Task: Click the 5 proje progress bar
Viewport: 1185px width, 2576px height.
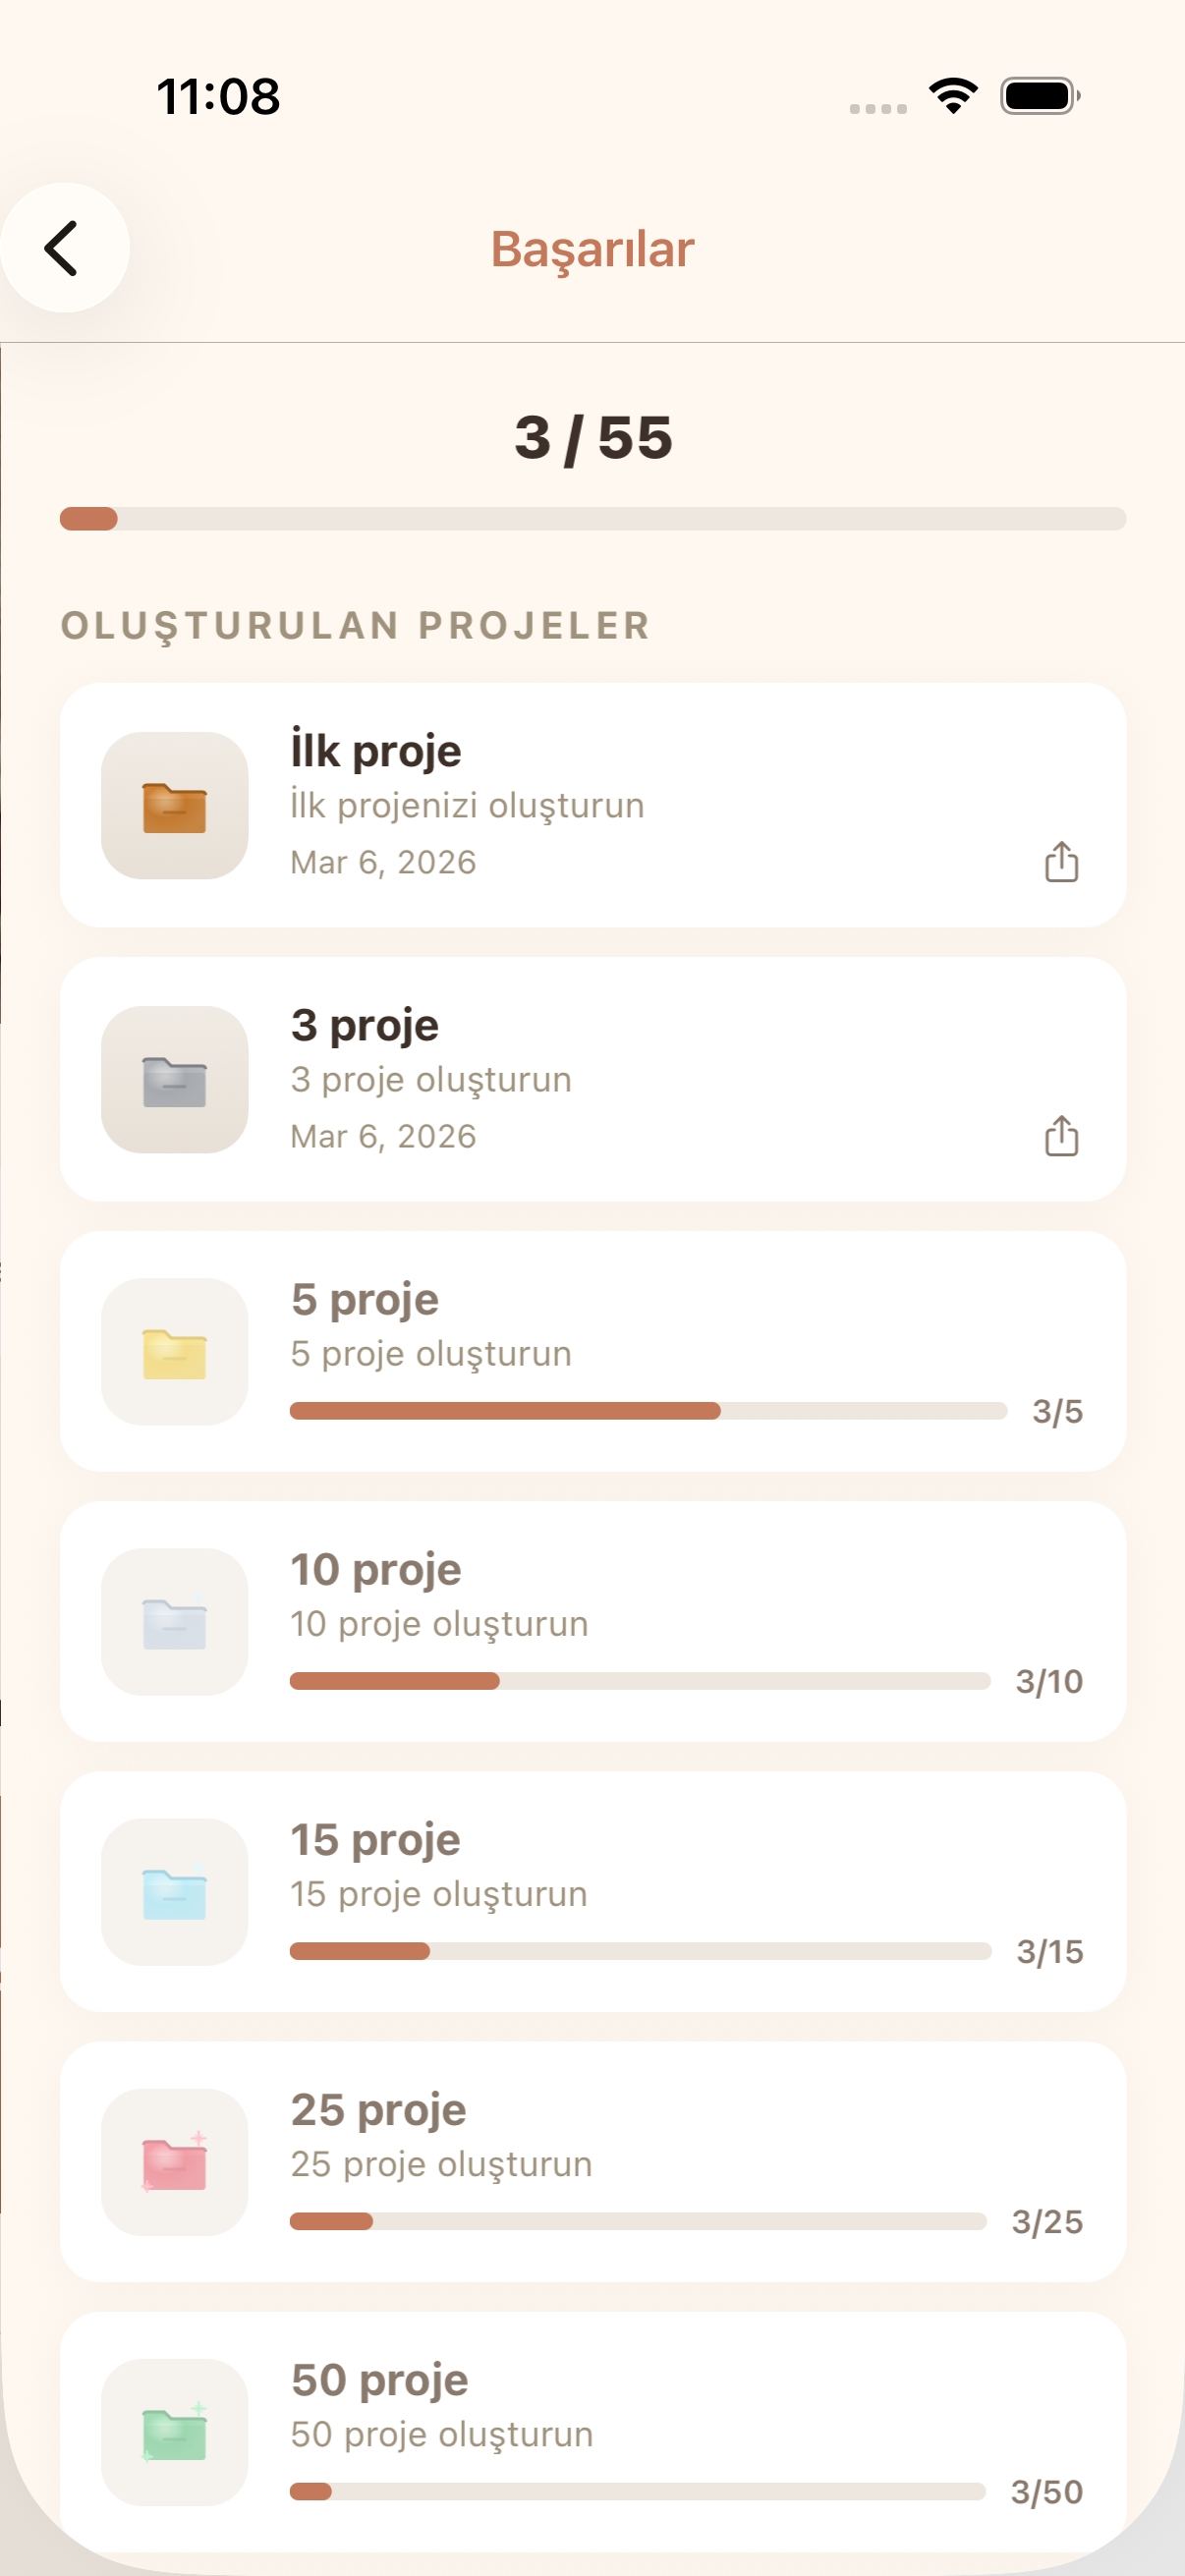Action: pos(648,1411)
